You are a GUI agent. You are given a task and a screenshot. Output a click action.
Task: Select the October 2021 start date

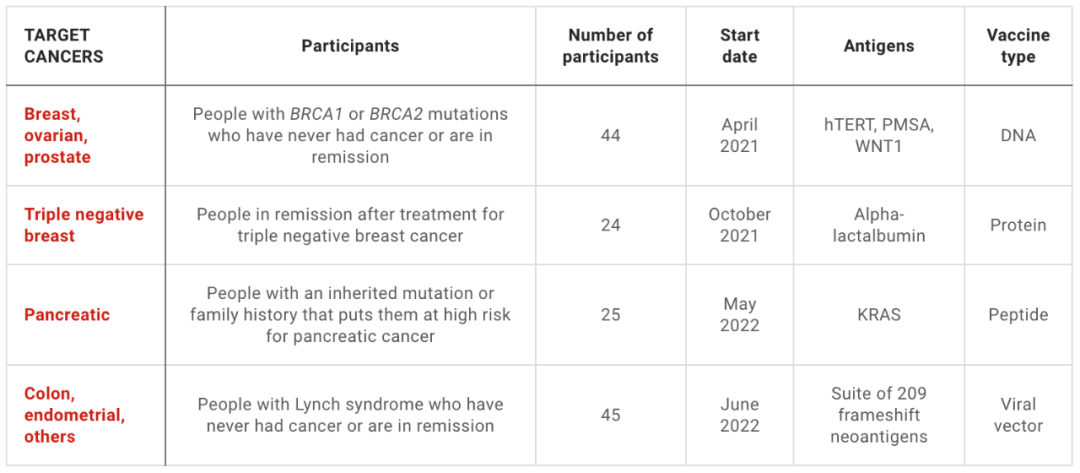740,225
